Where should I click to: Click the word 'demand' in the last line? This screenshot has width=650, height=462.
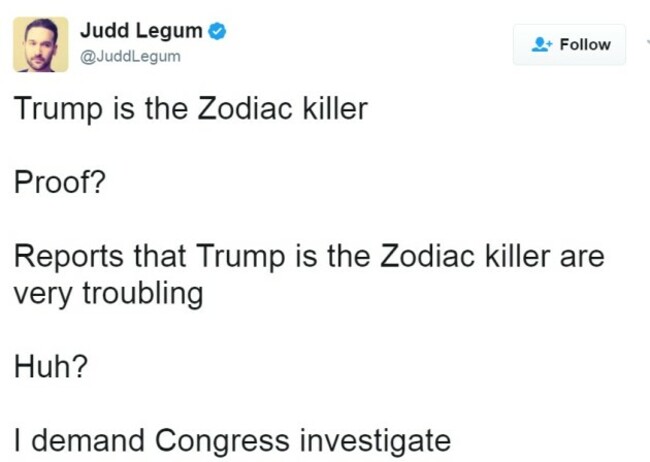pos(87,440)
